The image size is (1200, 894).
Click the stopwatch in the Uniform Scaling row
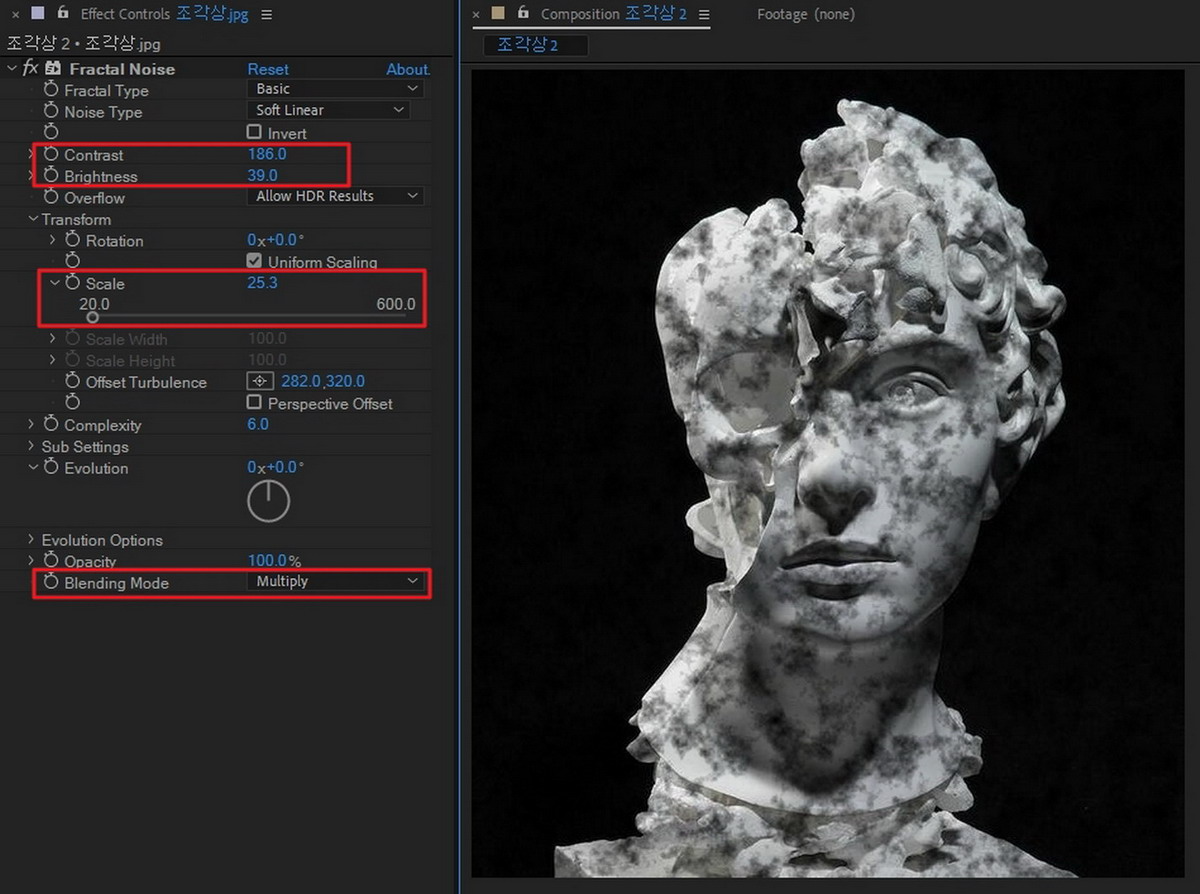pyautogui.click(x=72, y=262)
